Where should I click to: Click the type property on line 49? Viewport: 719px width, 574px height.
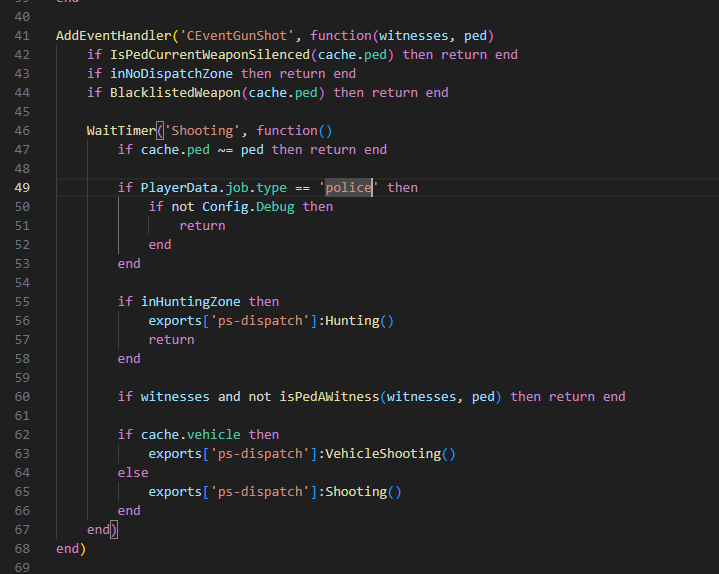coord(271,188)
